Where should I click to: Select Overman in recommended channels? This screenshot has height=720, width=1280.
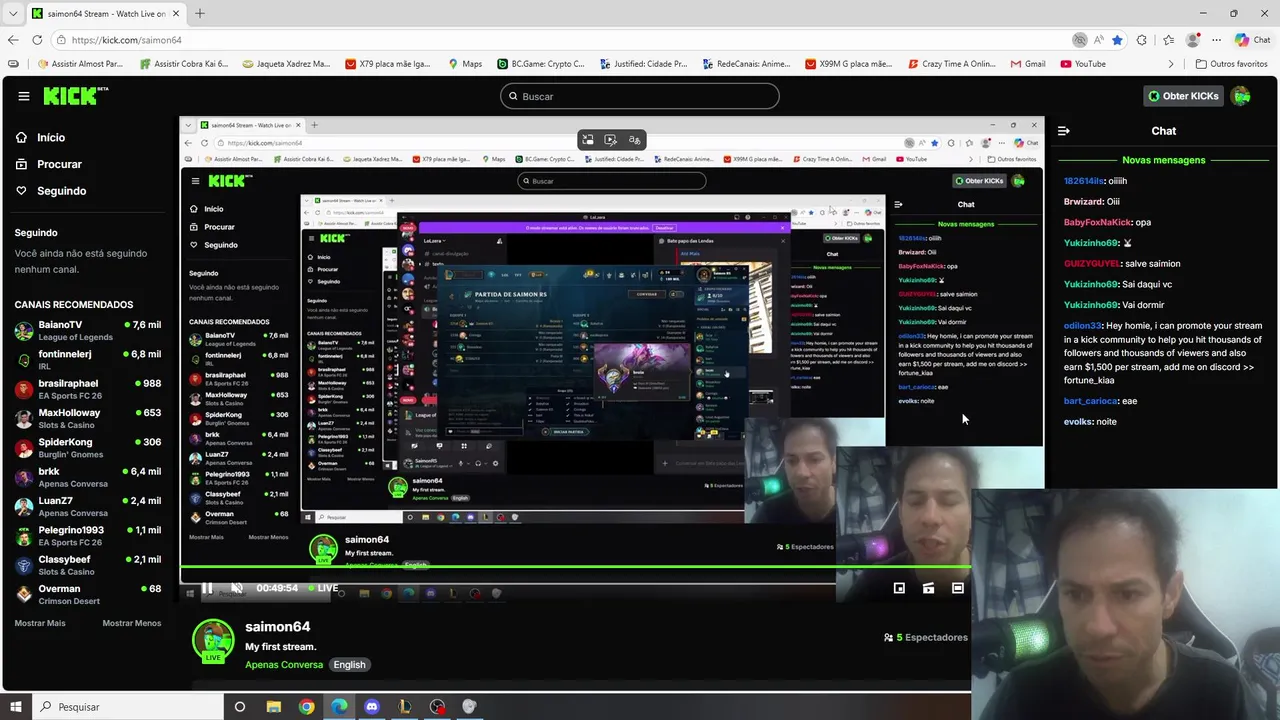[x=88, y=594]
